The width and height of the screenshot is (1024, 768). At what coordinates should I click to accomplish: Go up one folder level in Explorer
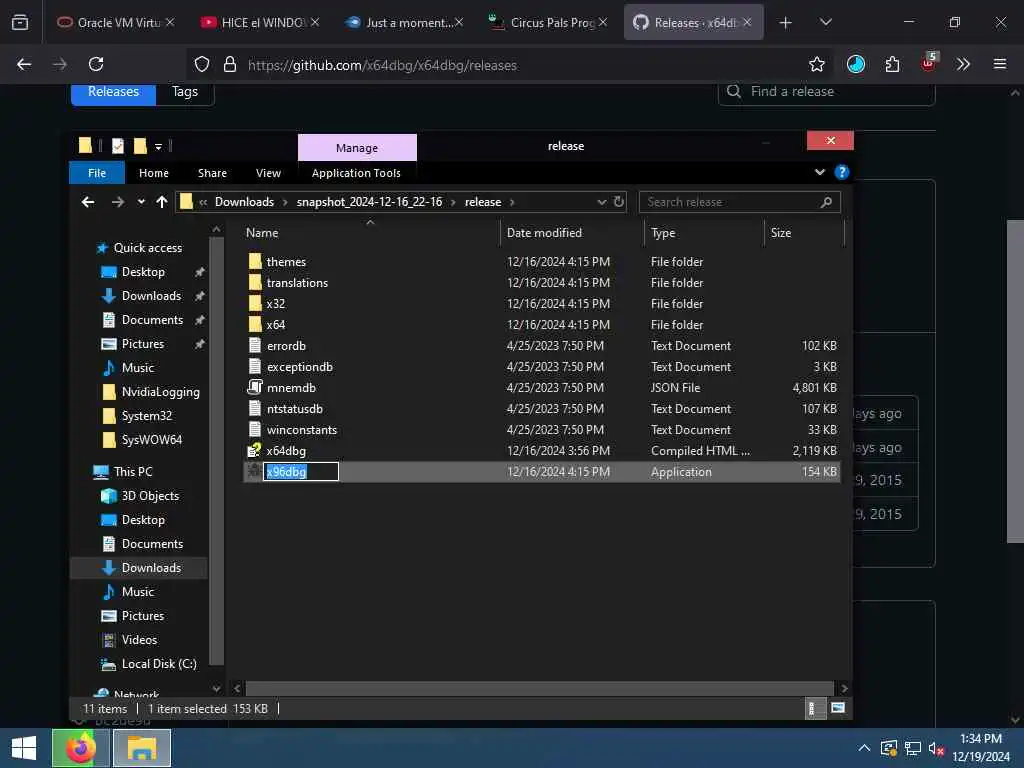point(162,202)
